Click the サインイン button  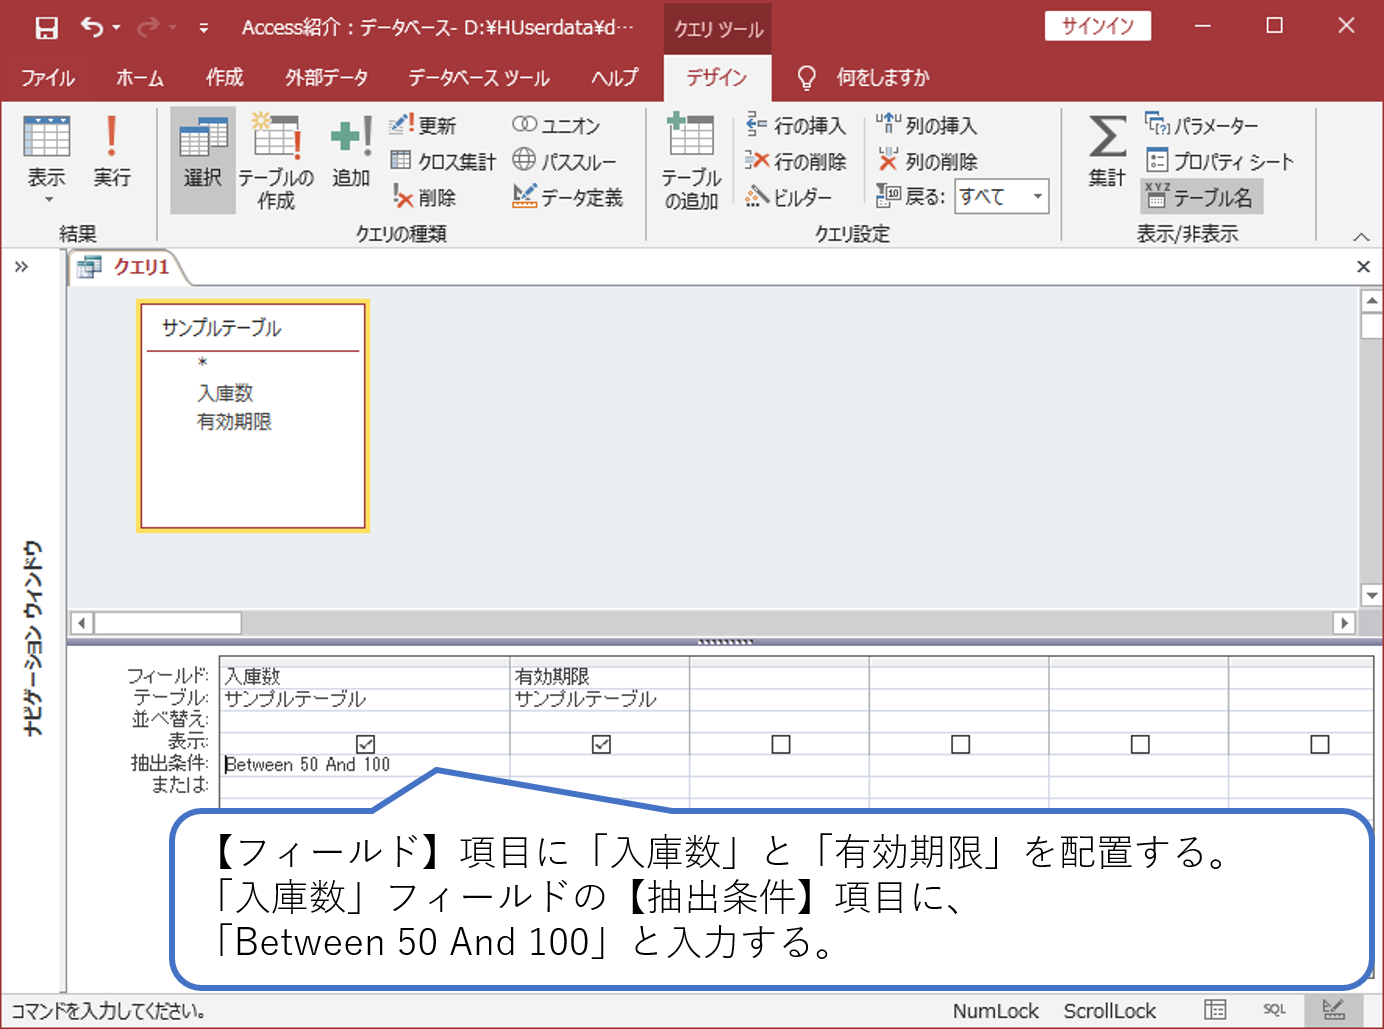[x=1097, y=26]
